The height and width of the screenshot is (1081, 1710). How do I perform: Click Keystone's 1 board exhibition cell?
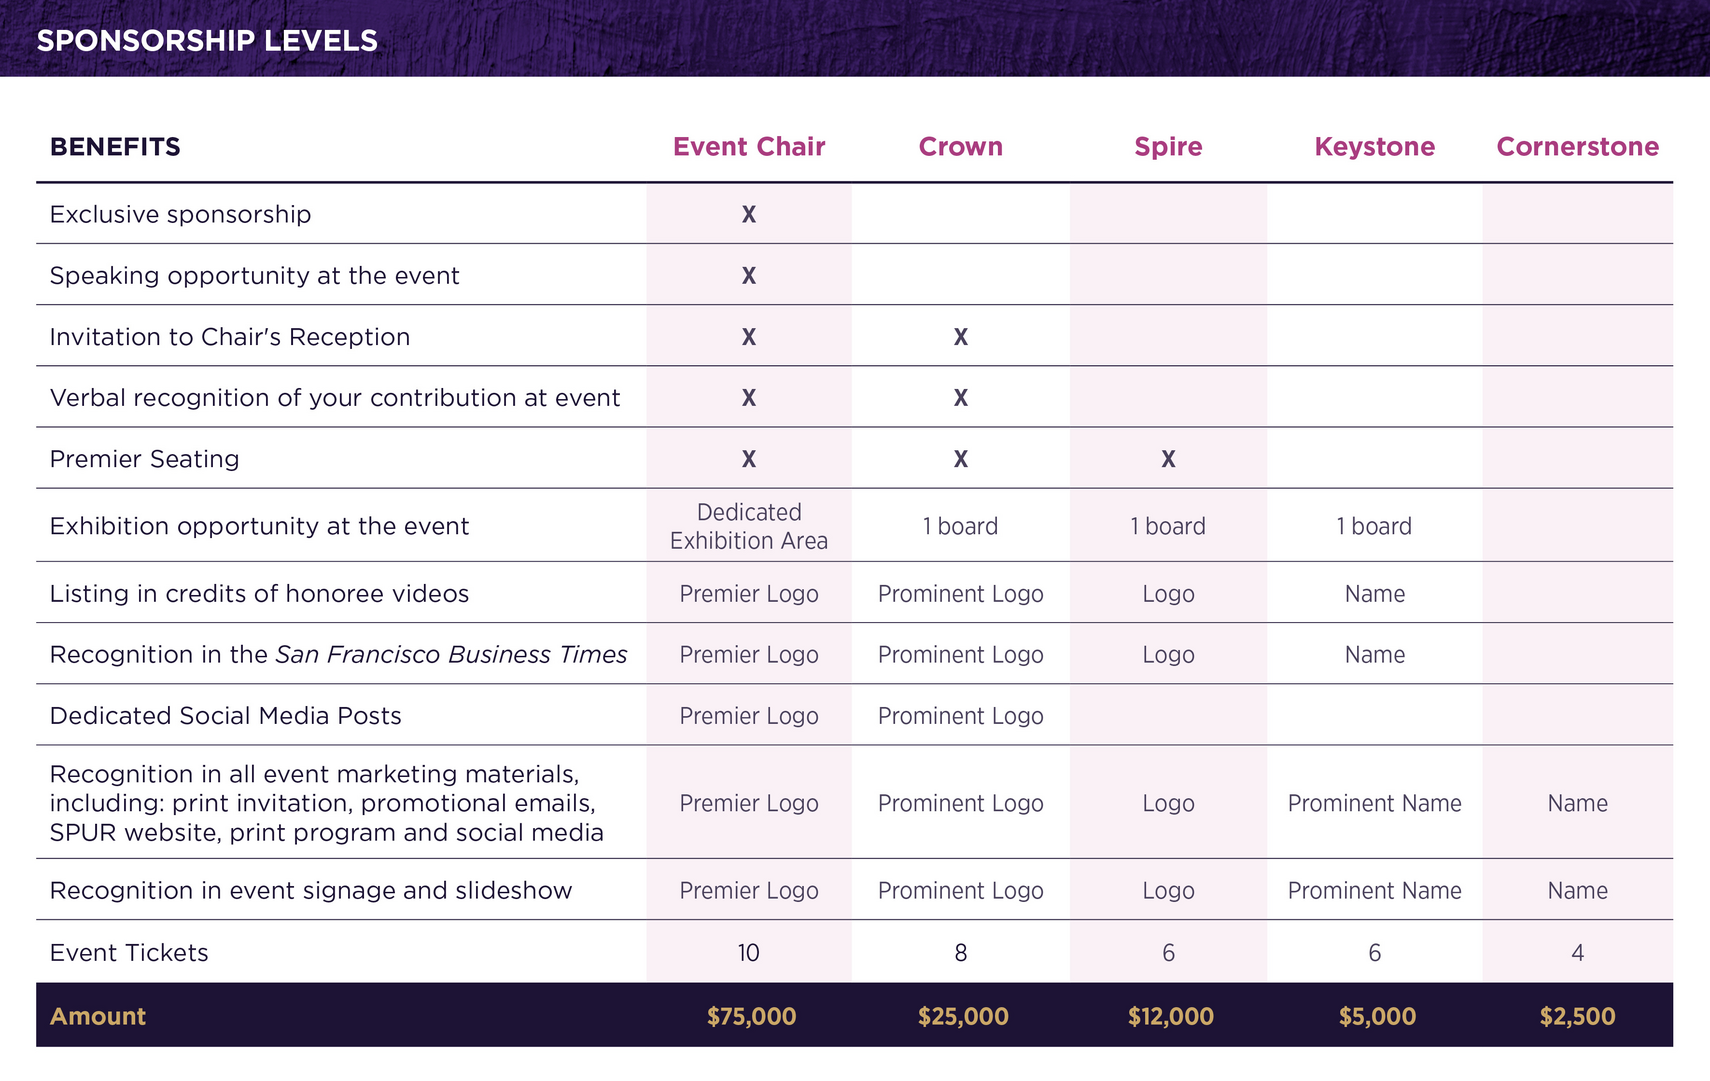pyautogui.click(x=1374, y=526)
